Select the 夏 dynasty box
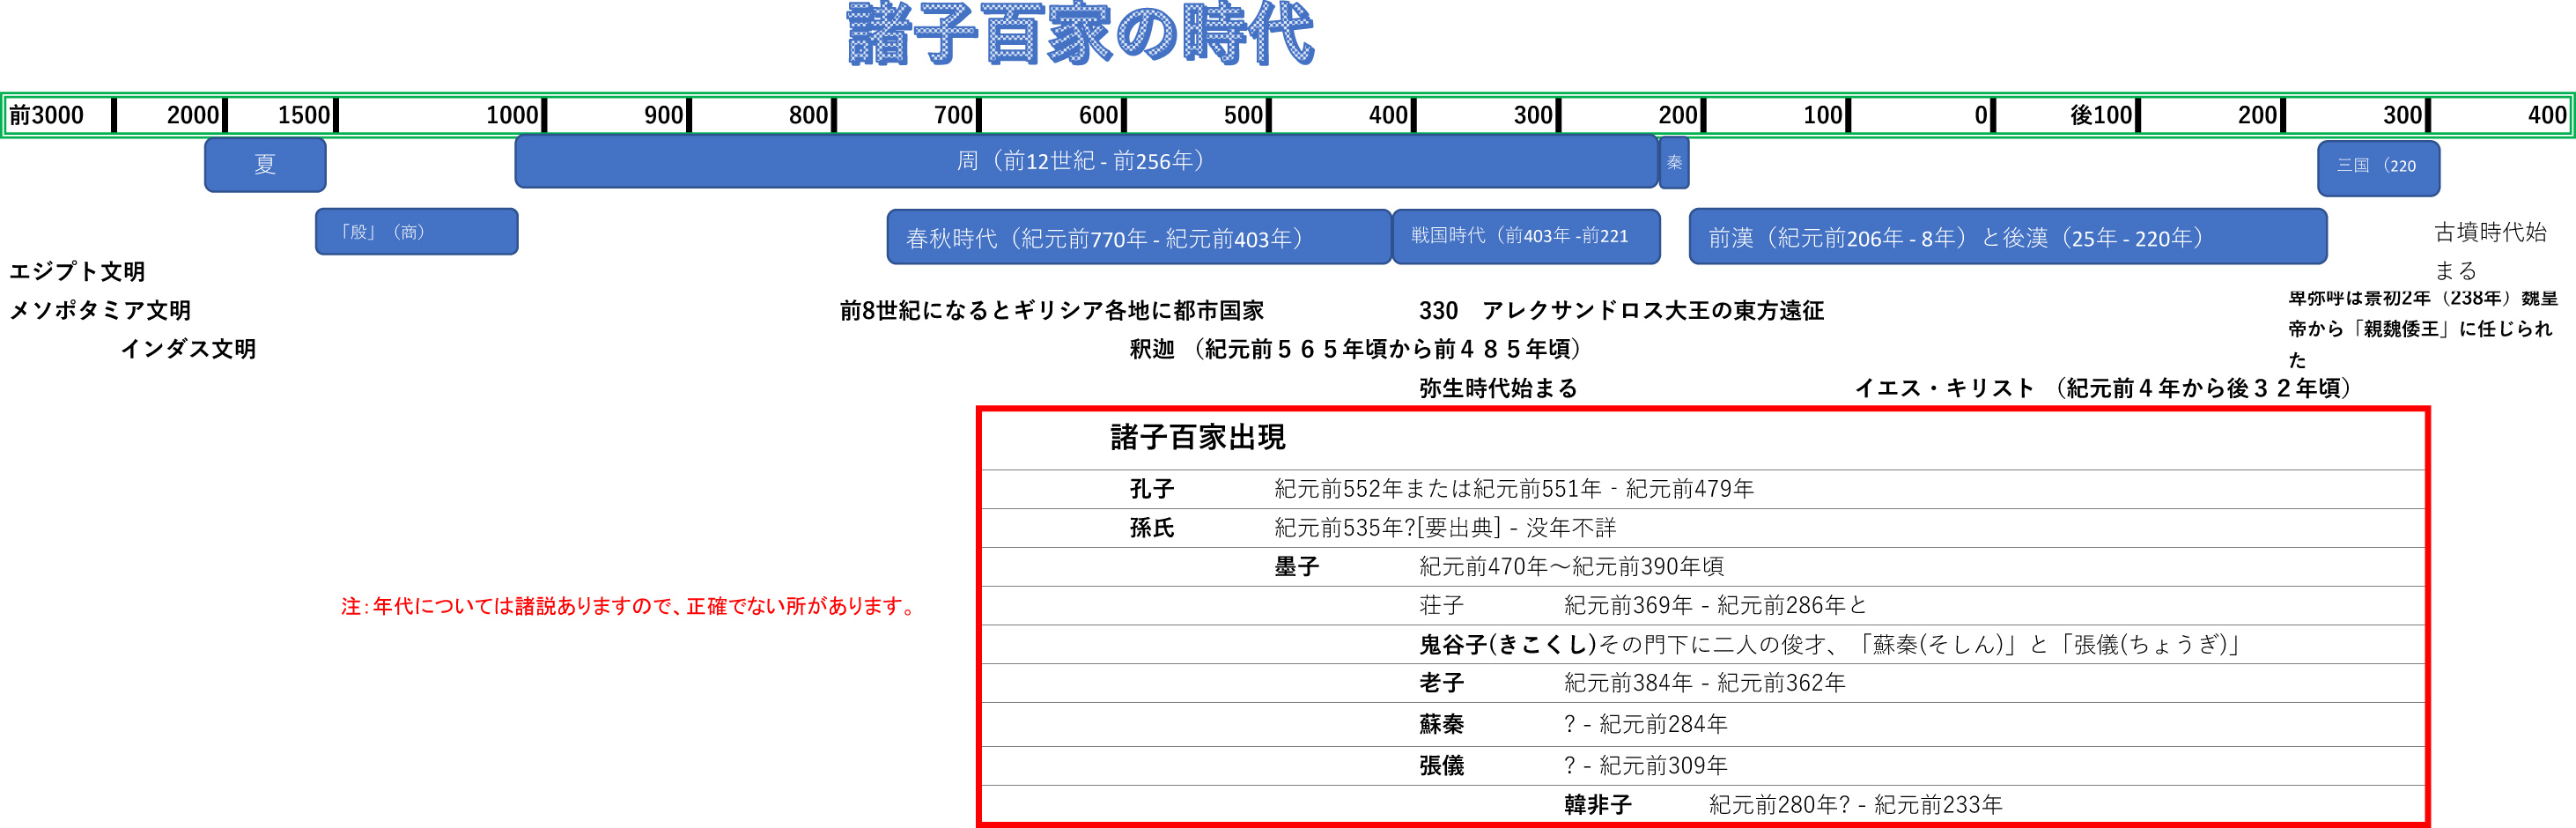2576x828 pixels. click(265, 165)
